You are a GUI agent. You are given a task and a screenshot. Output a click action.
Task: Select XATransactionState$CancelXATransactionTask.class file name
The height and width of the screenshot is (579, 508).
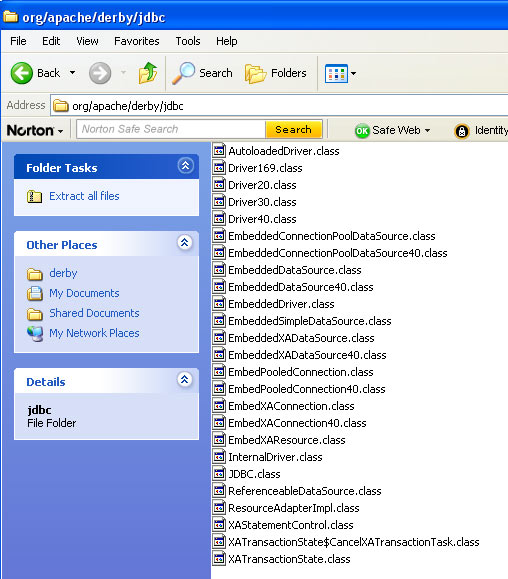(353, 542)
